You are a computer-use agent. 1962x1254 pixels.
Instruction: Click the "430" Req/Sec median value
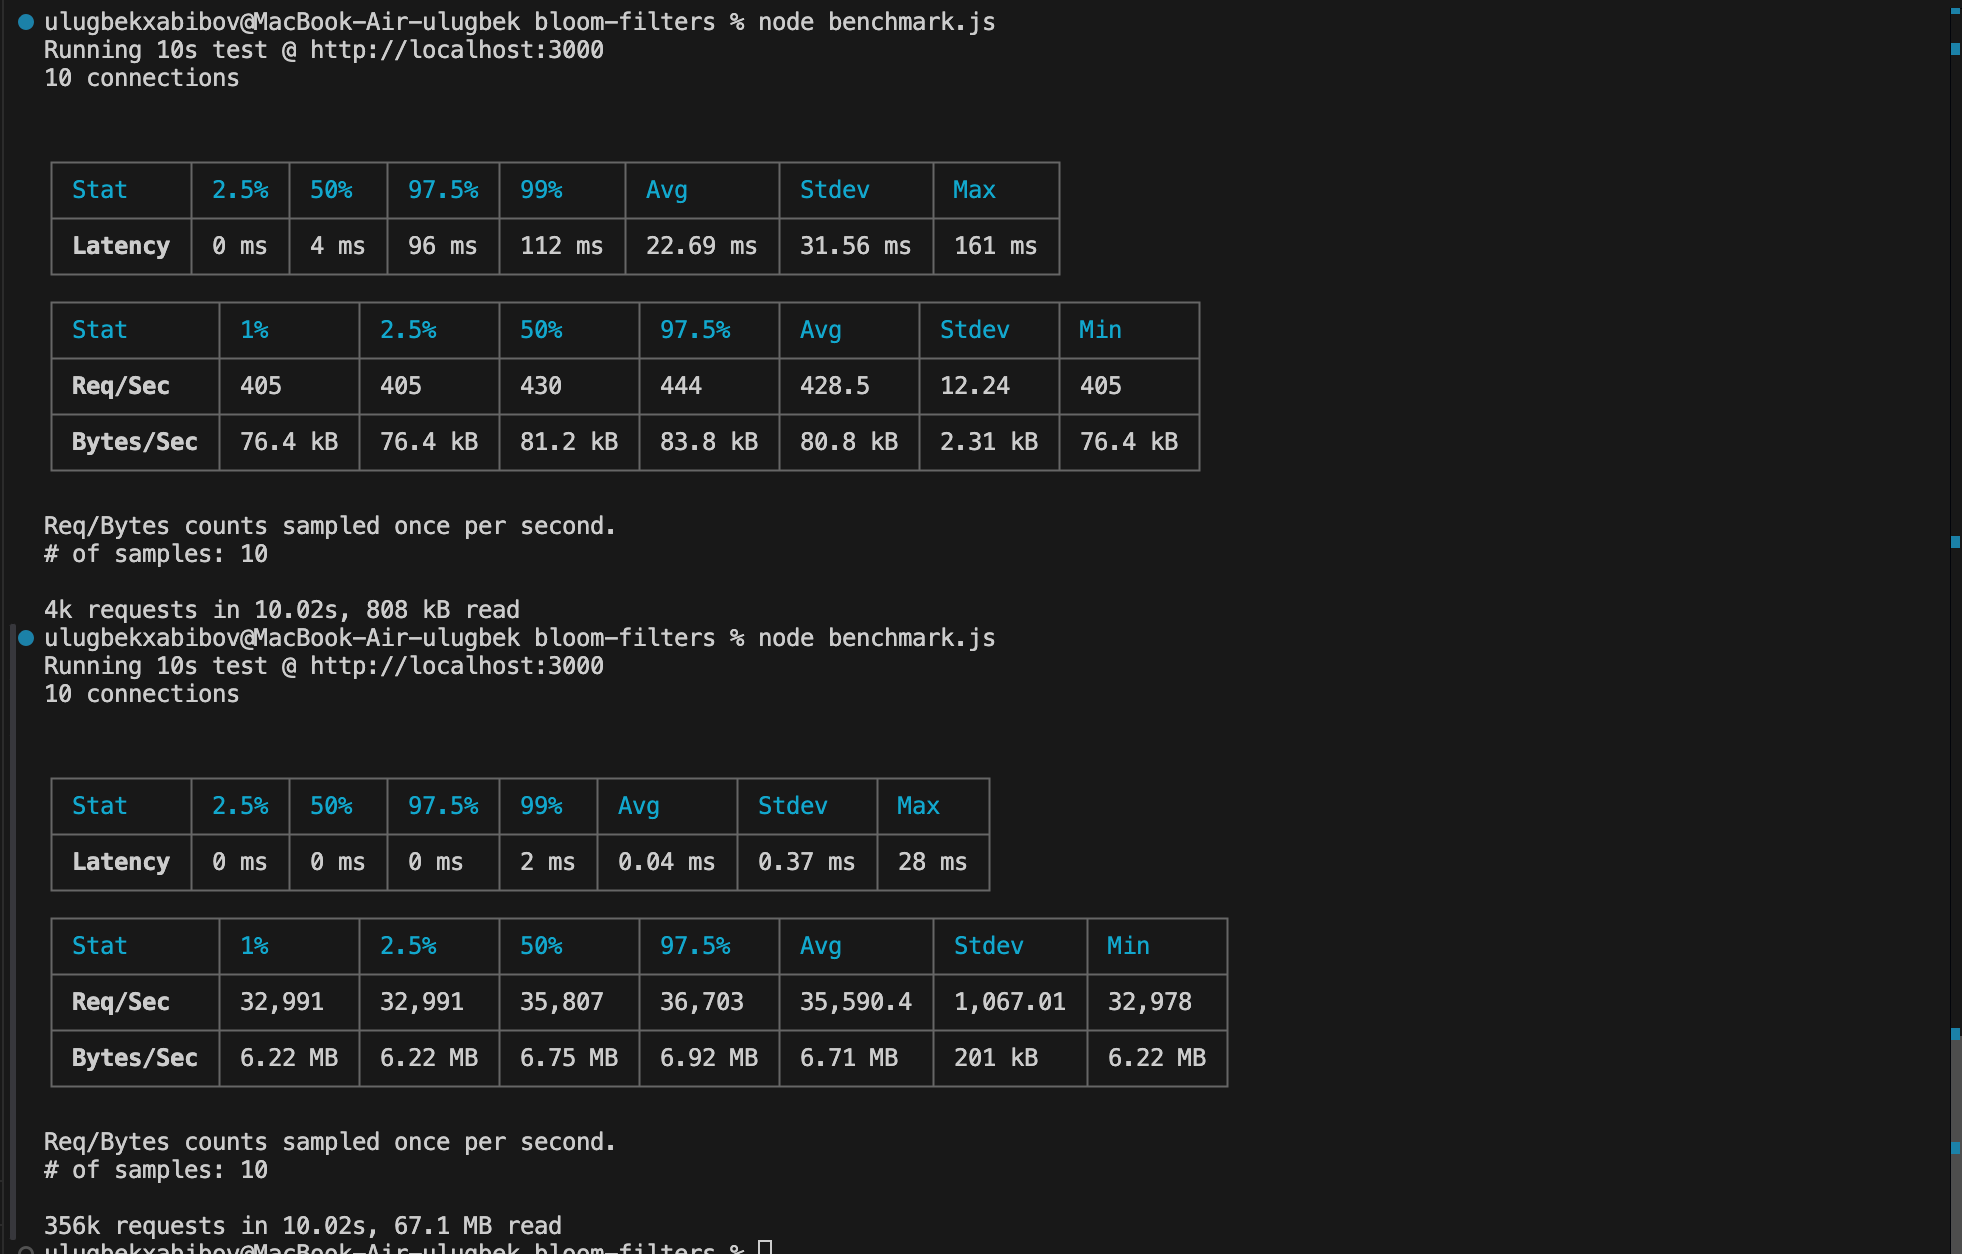pyautogui.click(x=540, y=386)
